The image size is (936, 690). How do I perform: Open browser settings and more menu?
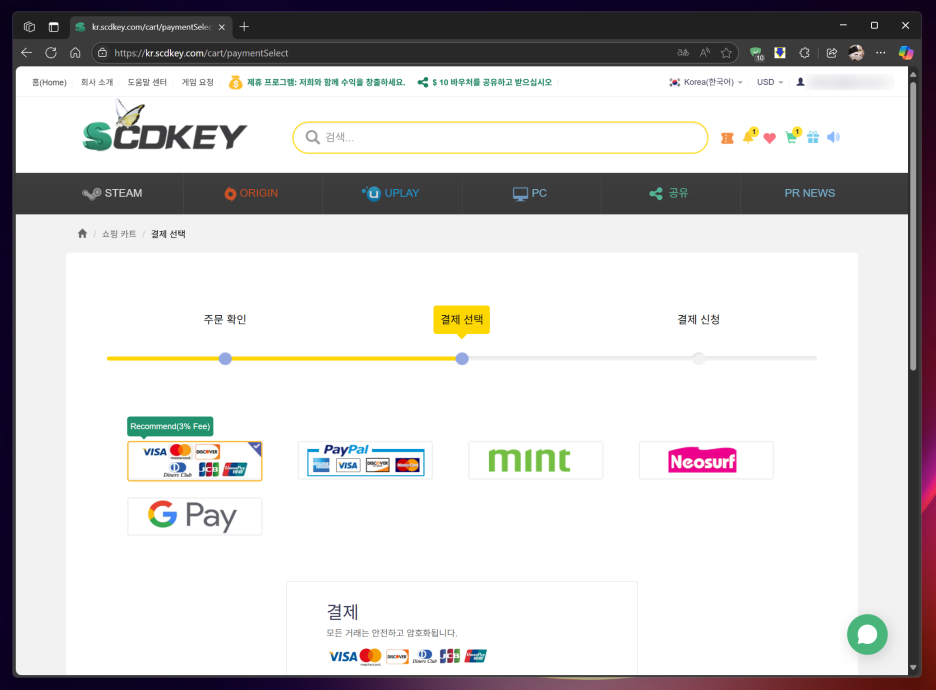pos(880,53)
